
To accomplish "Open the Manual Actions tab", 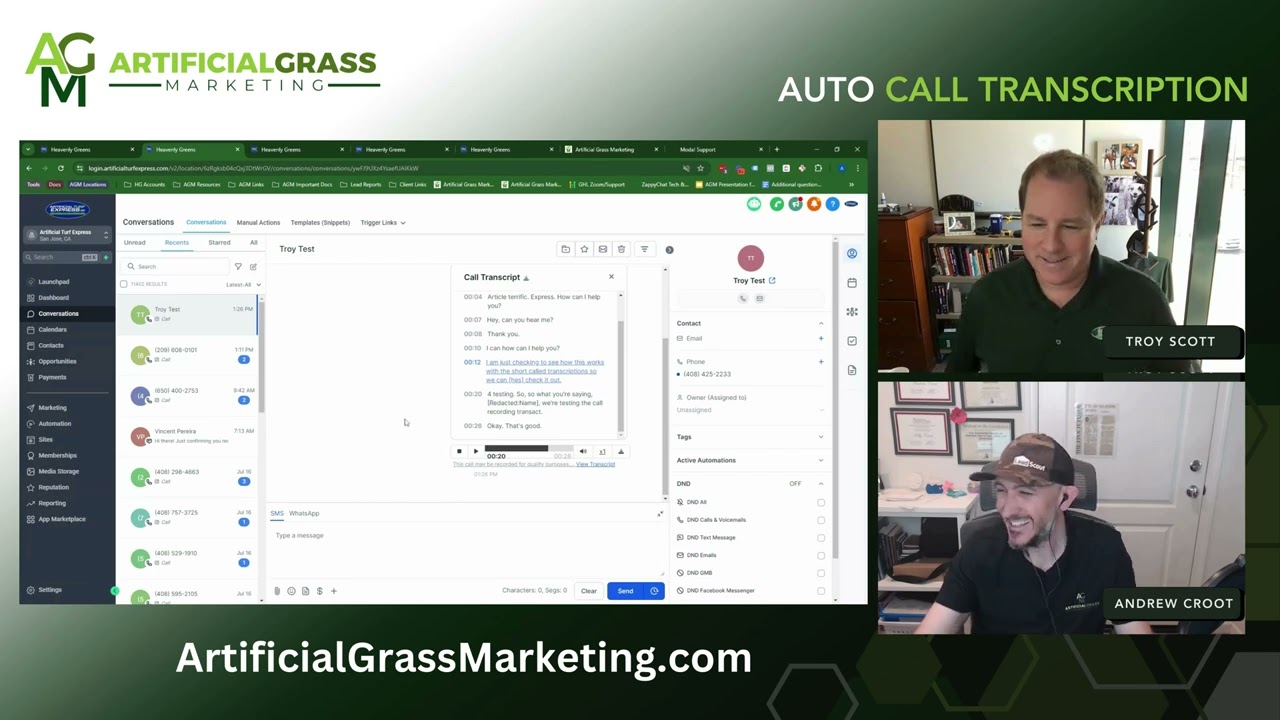I will pyautogui.click(x=258, y=223).
